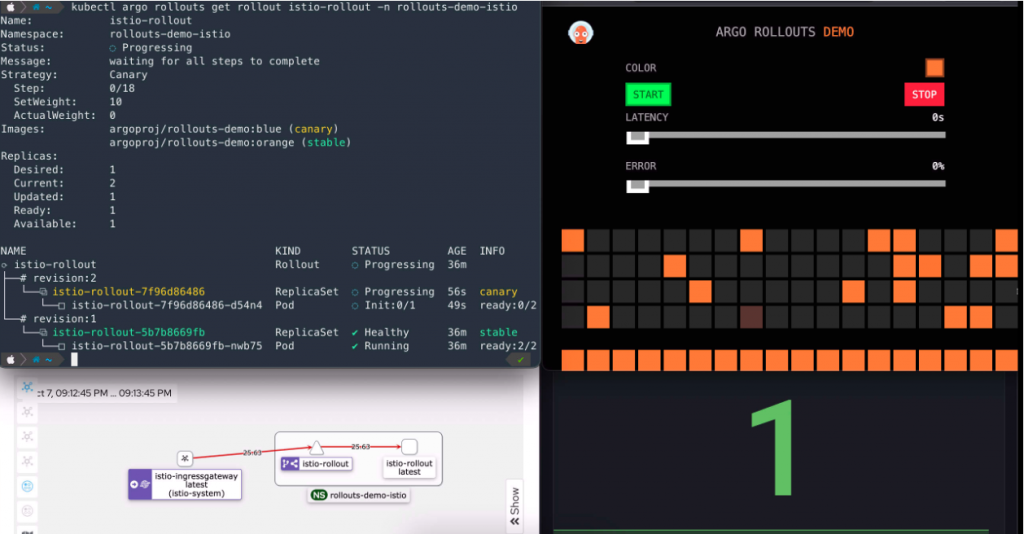
Task: Click pod istio-rollout-7f96d86486-d54n4 row
Action: [x=167, y=306]
